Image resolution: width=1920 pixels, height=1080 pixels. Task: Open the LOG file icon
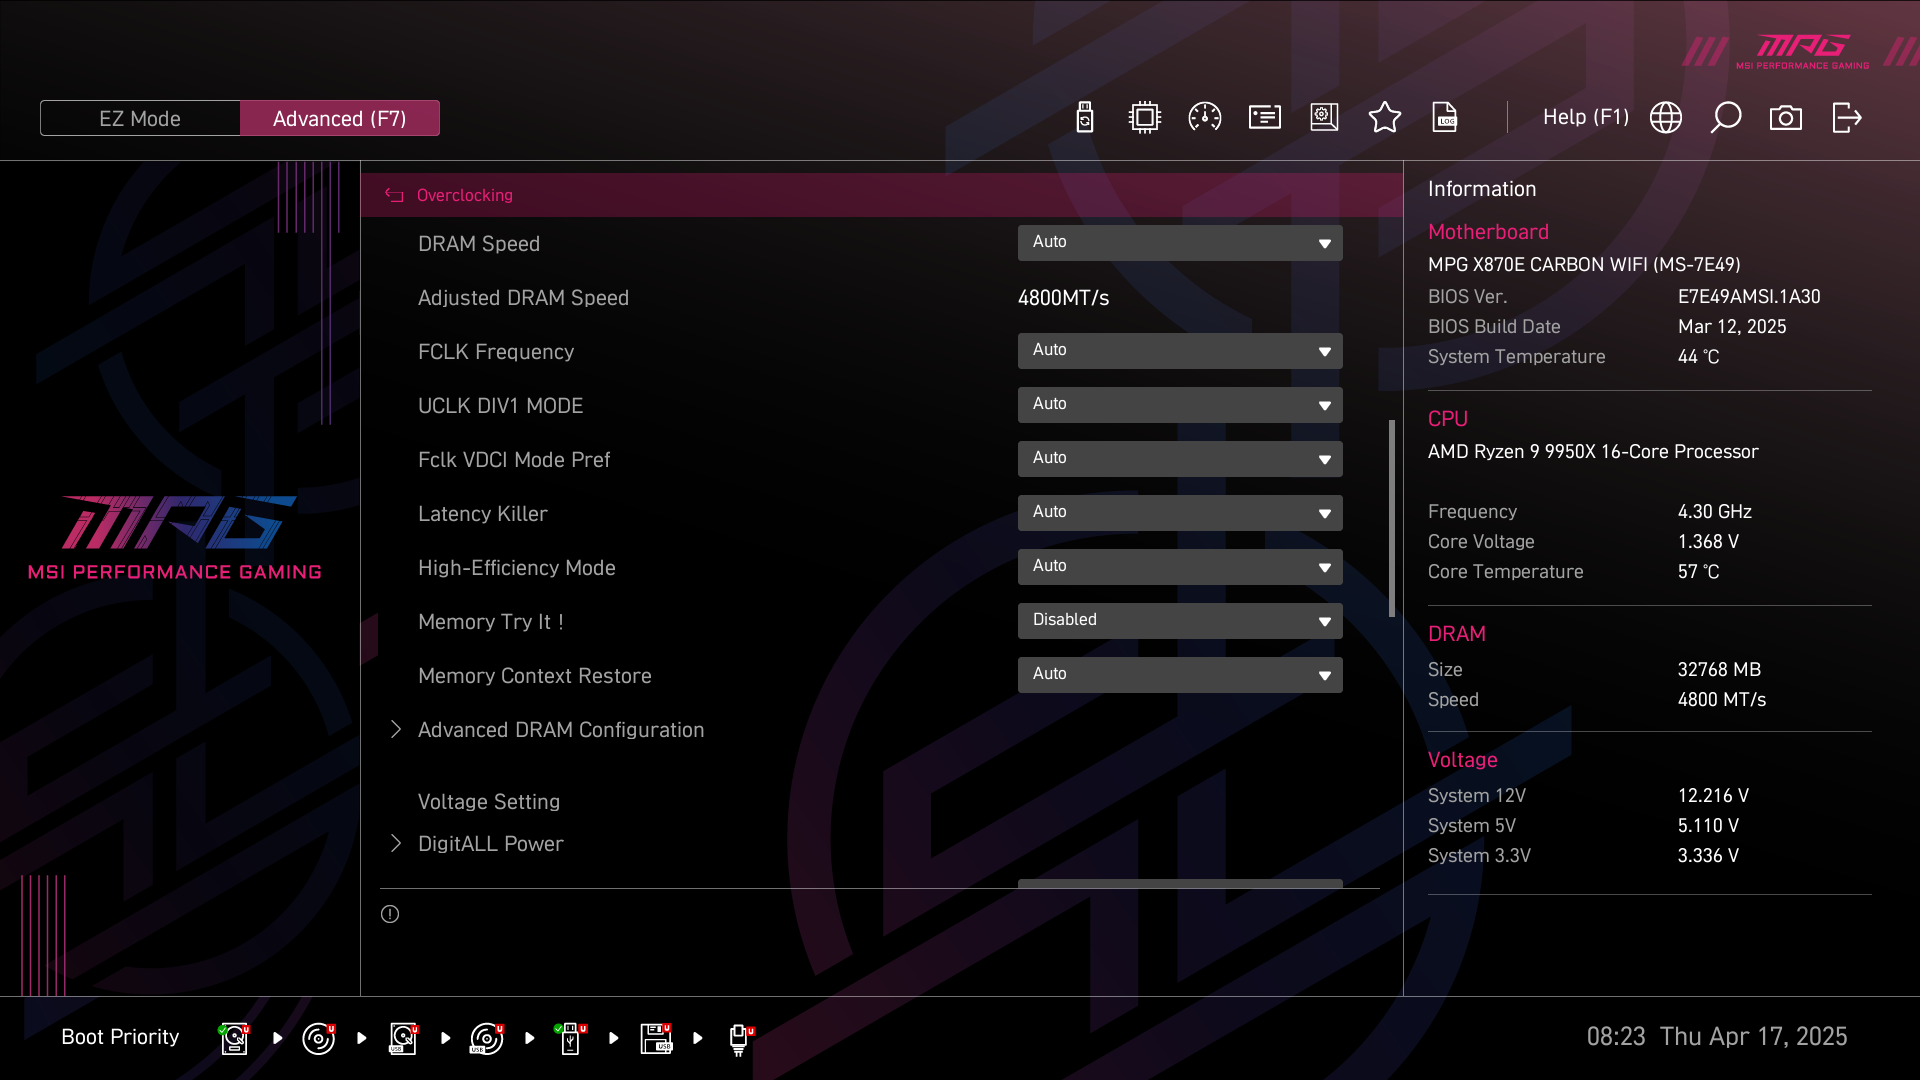pyautogui.click(x=1444, y=118)
